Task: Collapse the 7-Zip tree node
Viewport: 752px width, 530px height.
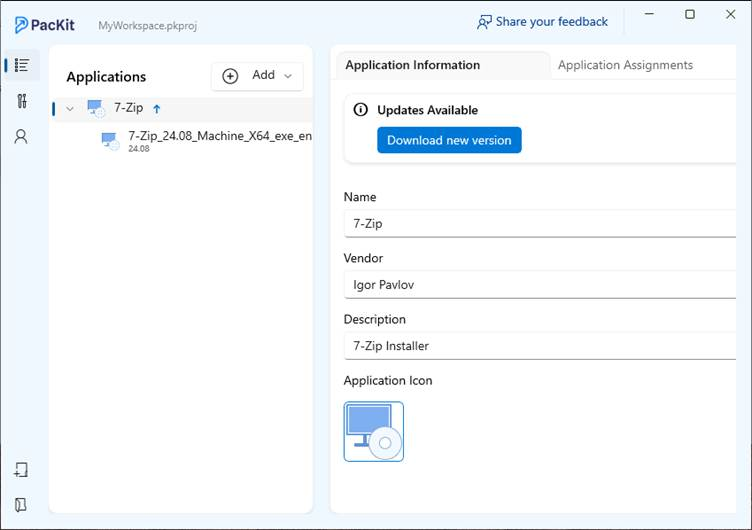Action: click(70, 109)
